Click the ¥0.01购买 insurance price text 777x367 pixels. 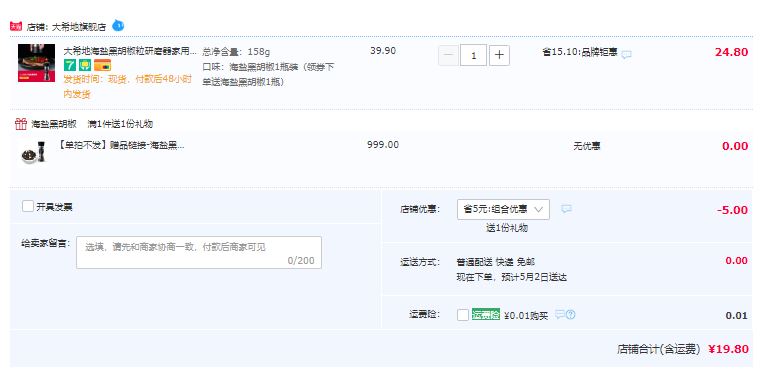(526, 315)
